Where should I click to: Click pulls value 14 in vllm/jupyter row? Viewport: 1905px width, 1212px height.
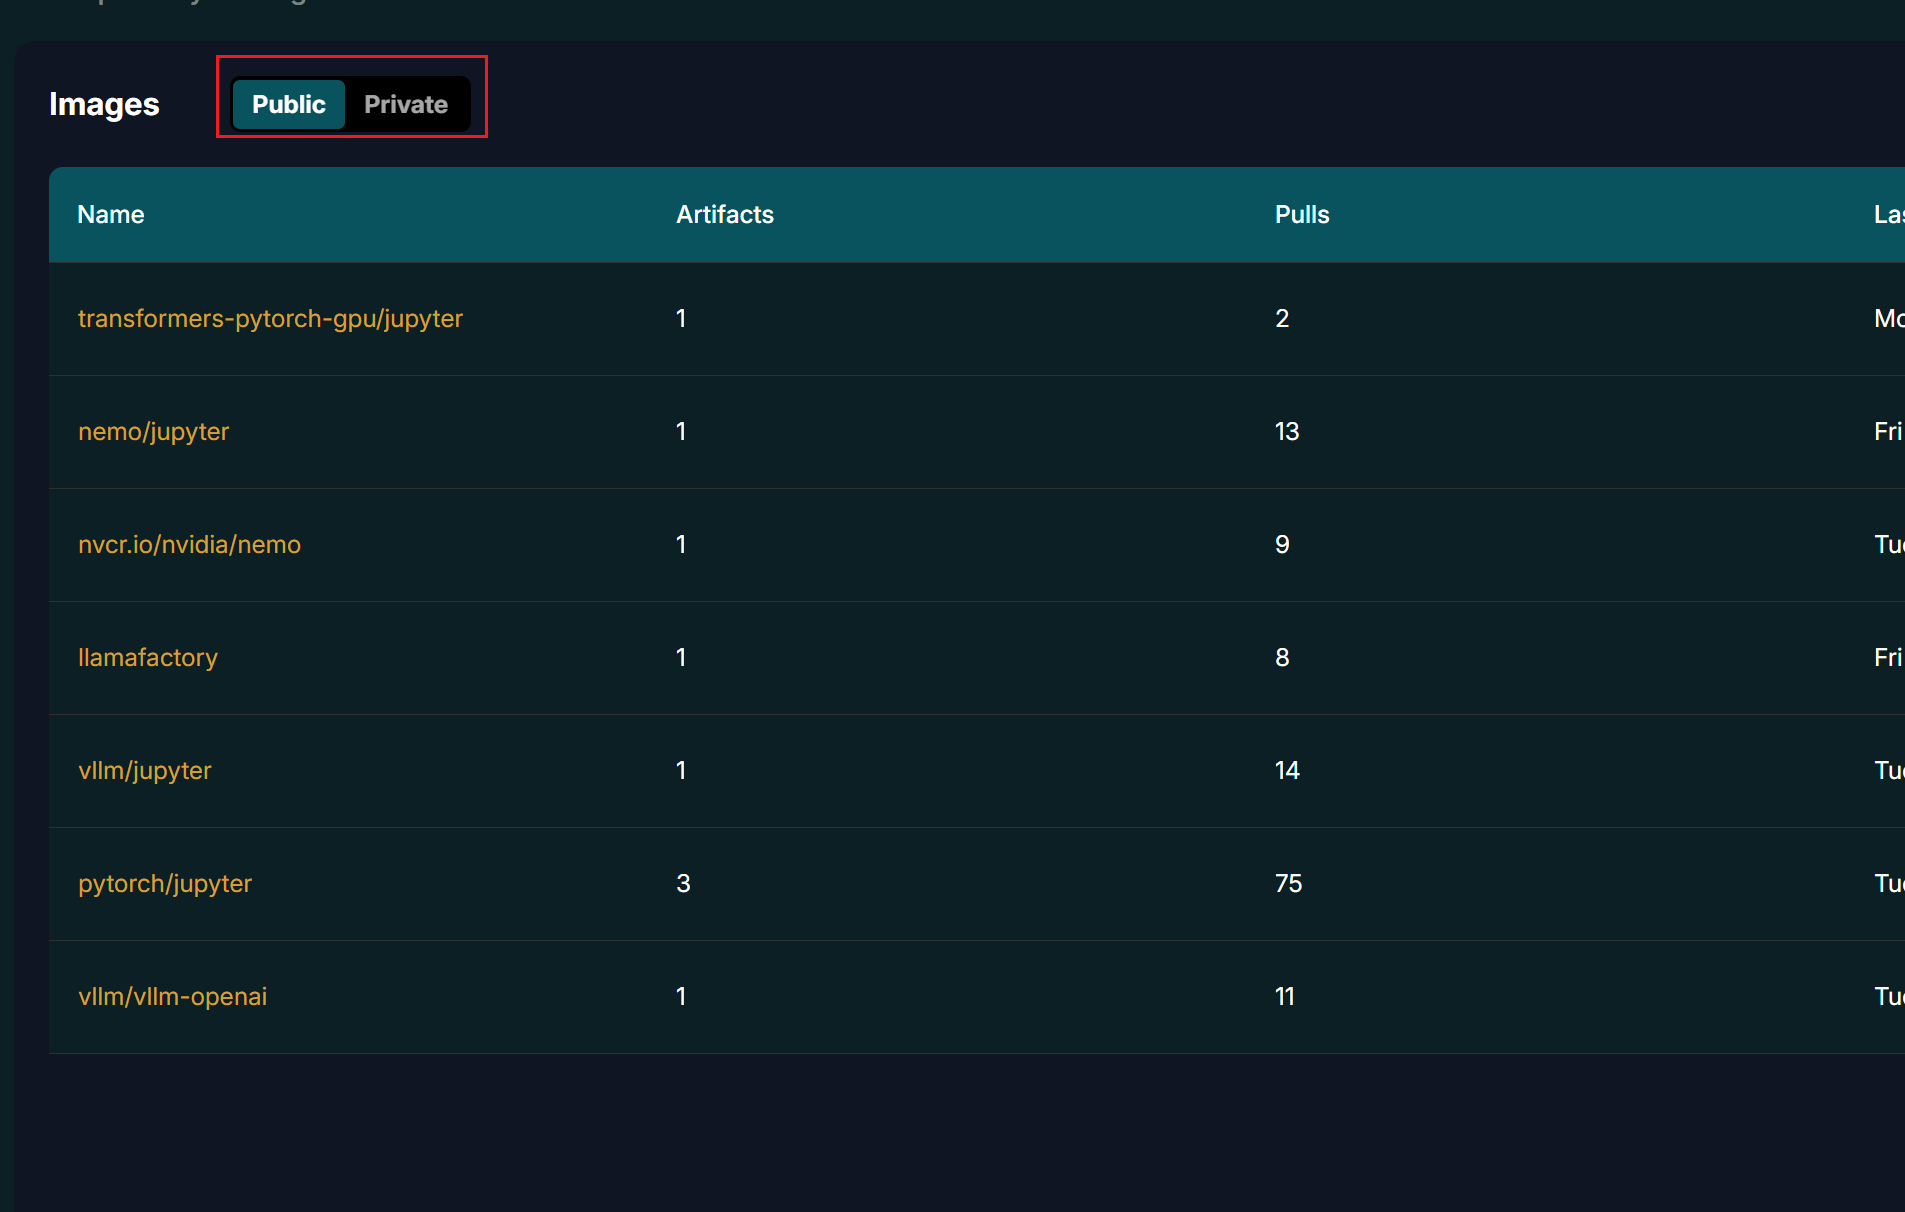pos(1286,770)
